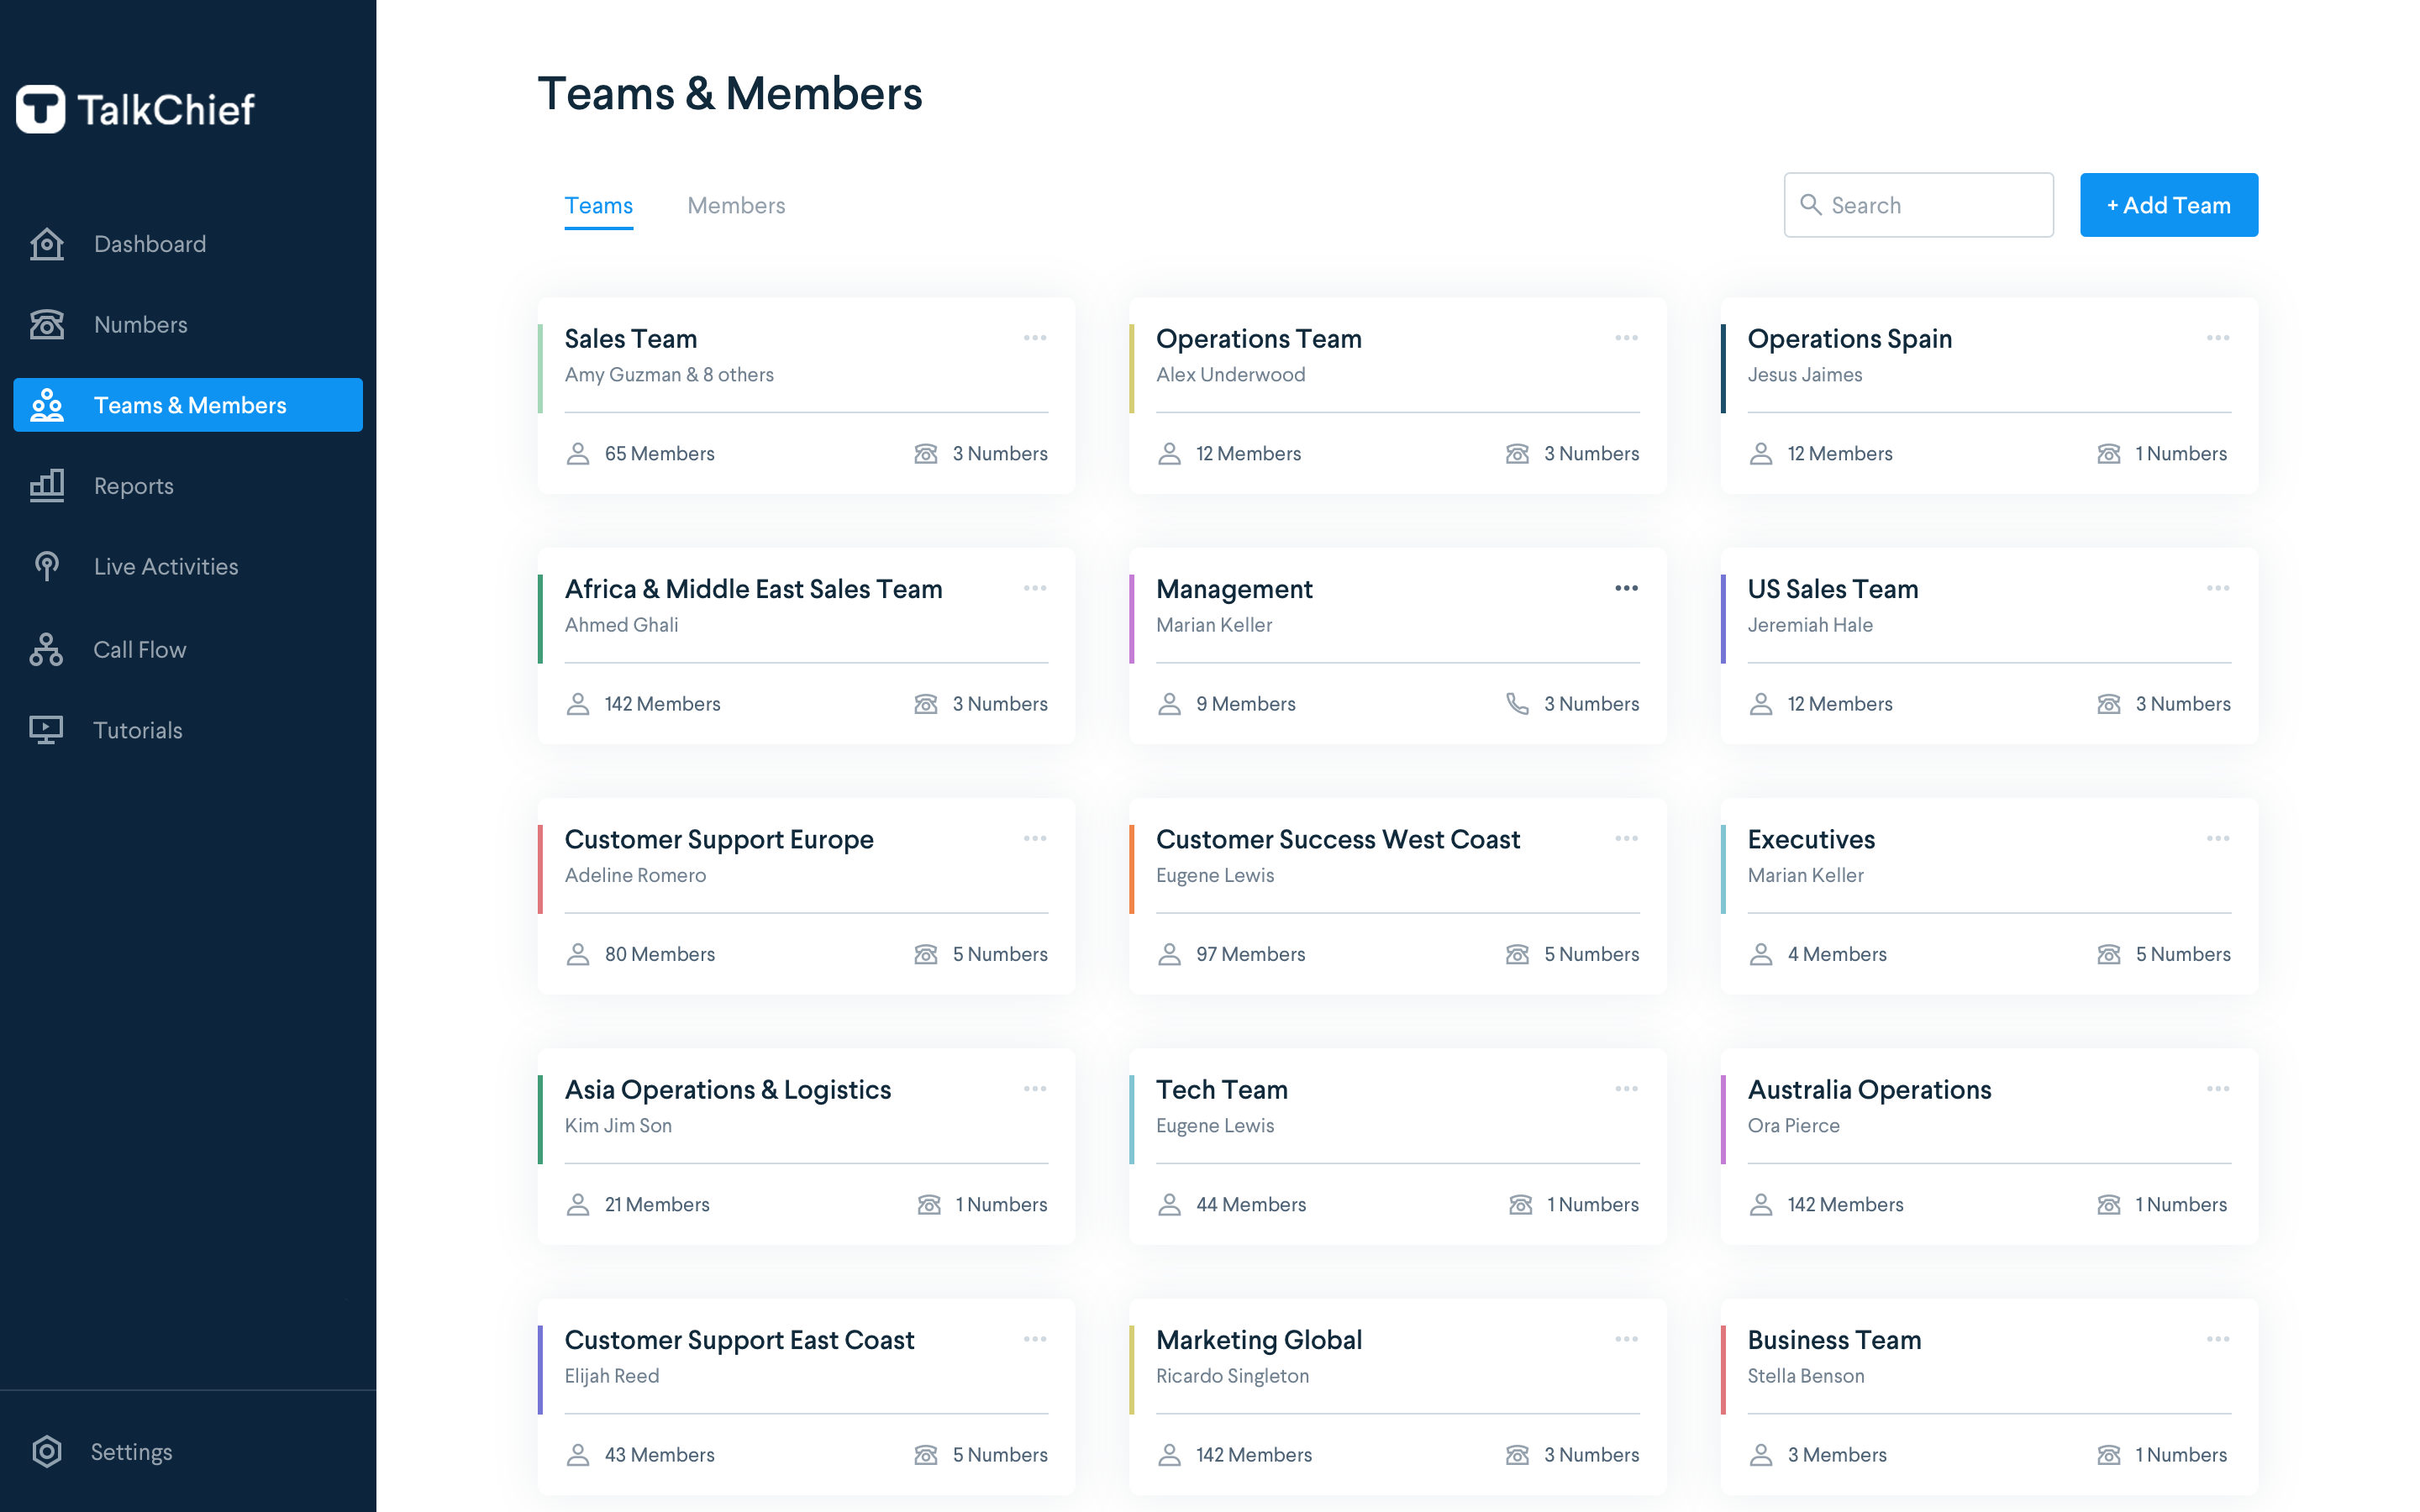
Task: Open more options for Operations Team
Action: tap(1626, 338)
